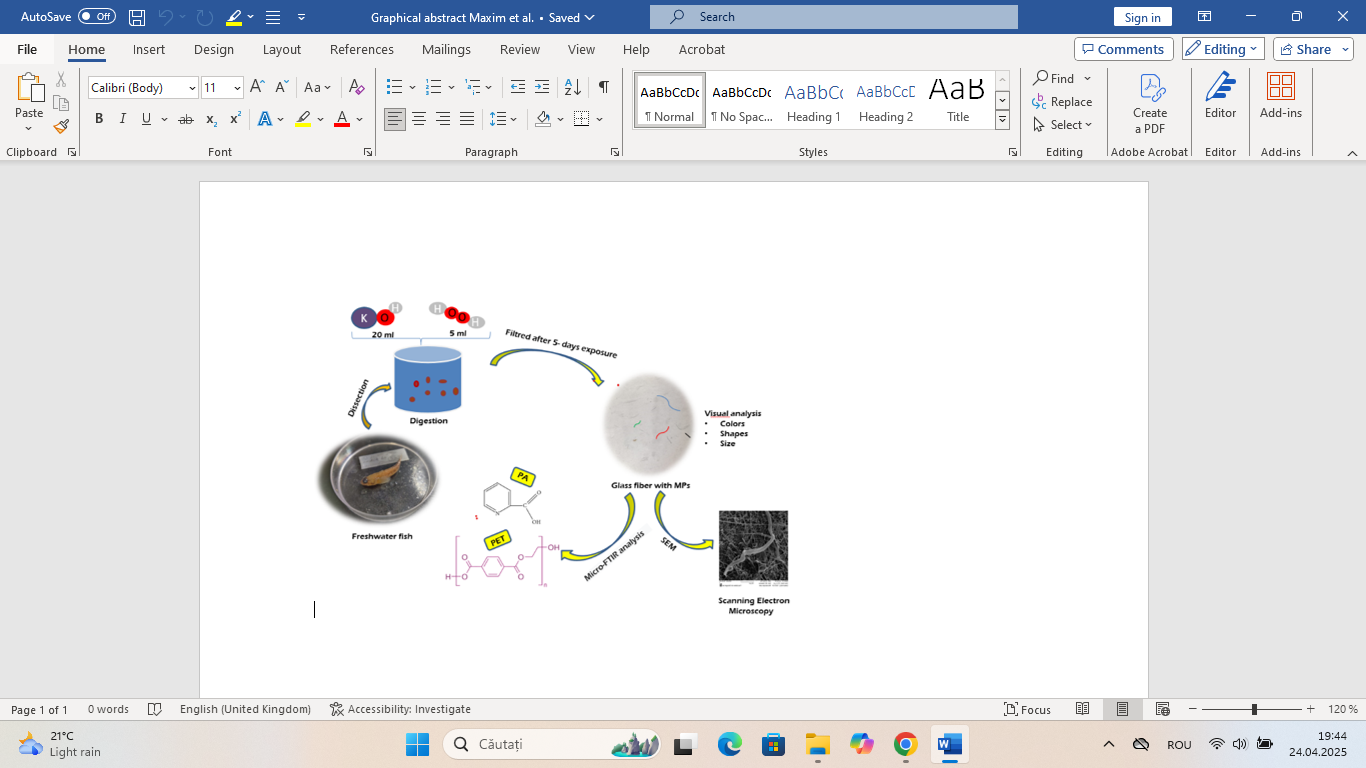This screenshot has height=768, width=1366.
Task: Click the zoom slider in status bar
Action: (1254, 709)
